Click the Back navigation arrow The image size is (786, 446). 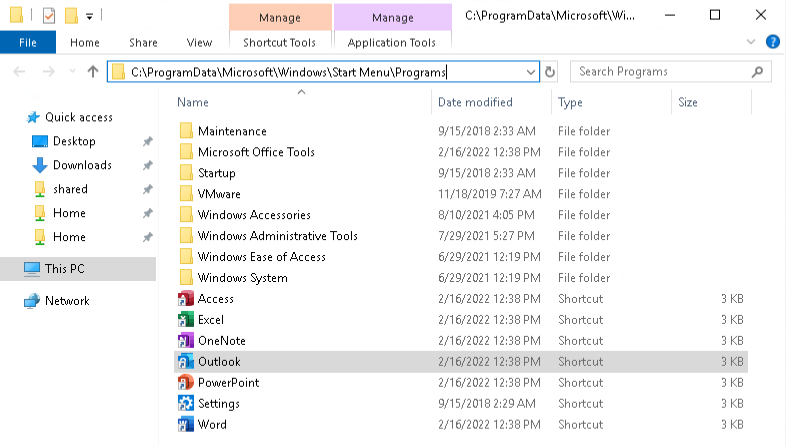tap(19, 72)
